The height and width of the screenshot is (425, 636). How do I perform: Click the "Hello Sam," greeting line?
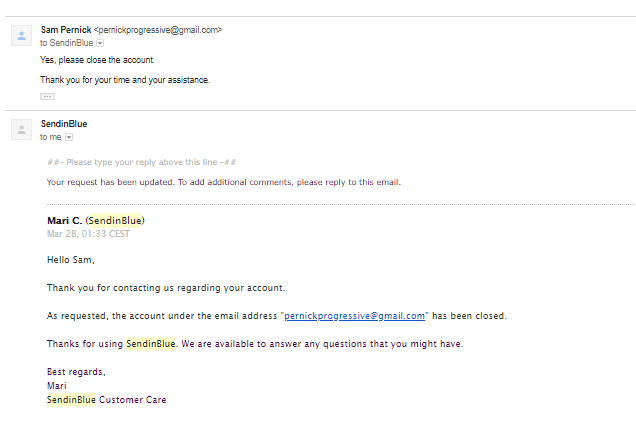[x=70, y=260]
